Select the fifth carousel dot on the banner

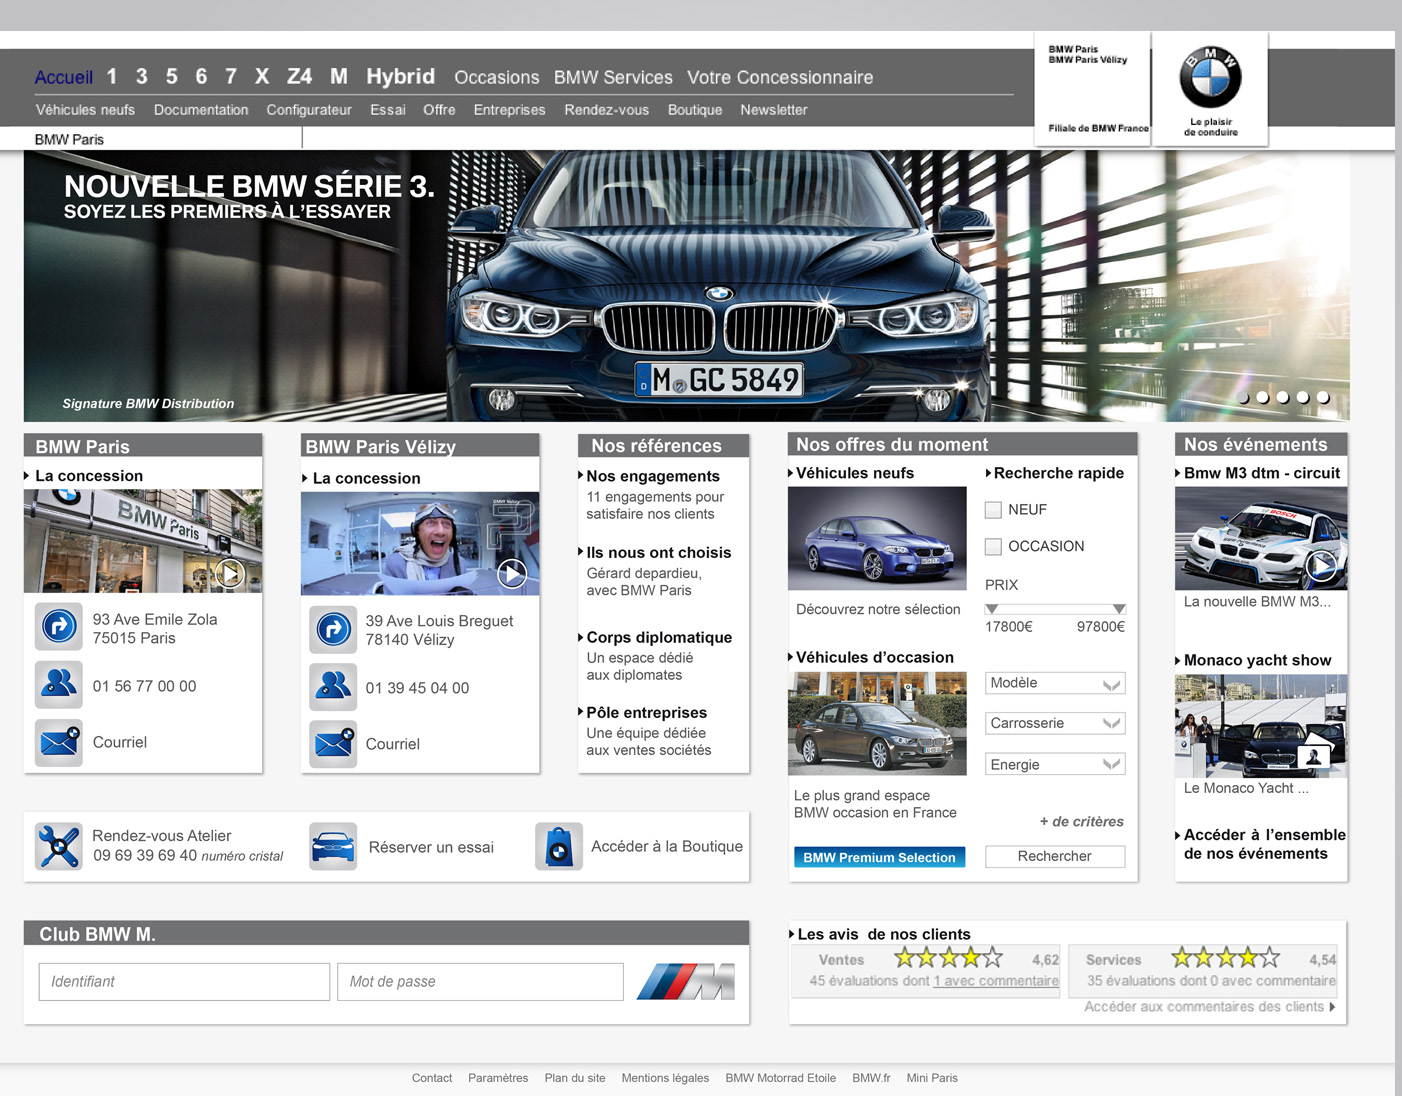click(x=1323, y=397)
